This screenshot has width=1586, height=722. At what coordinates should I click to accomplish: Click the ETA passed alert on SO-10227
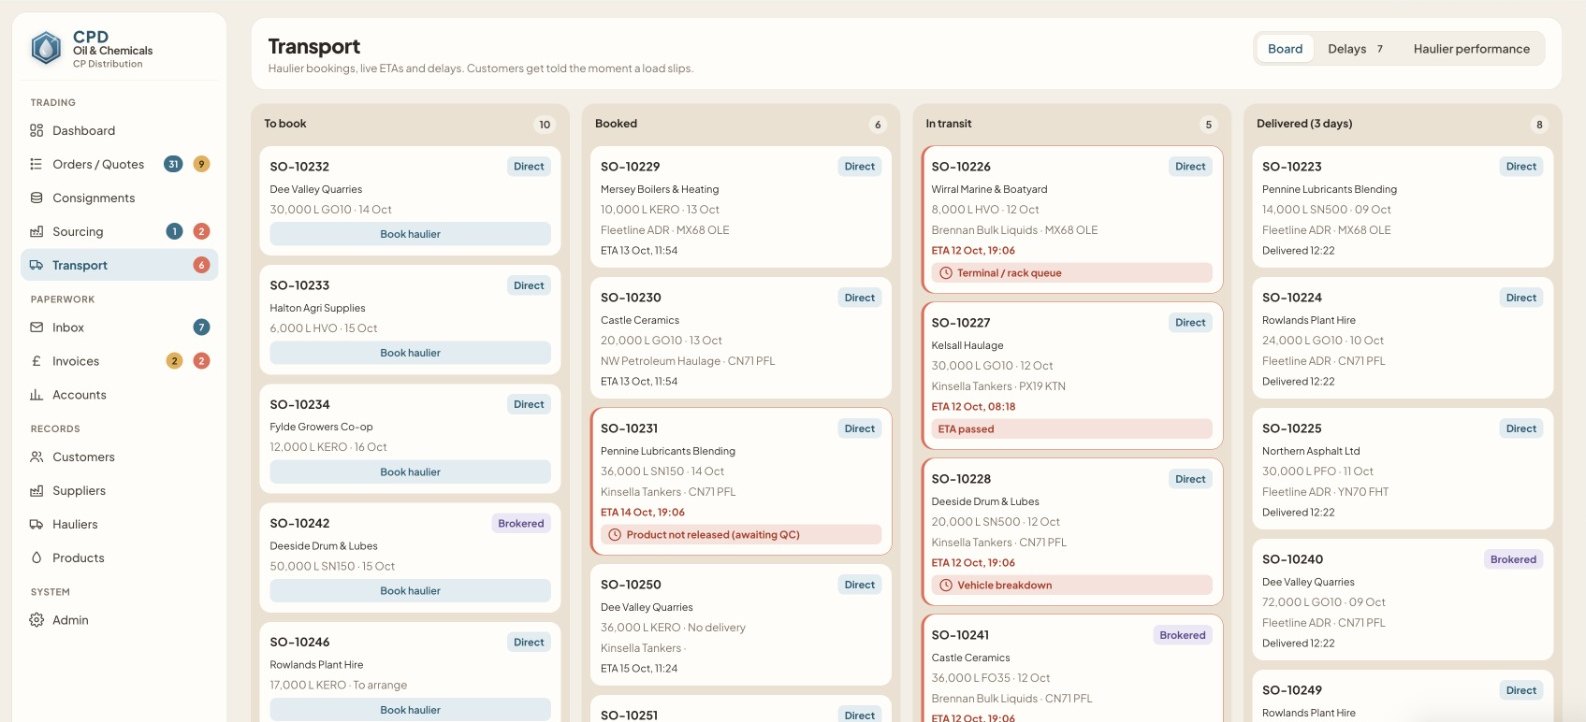point(1071,429)
